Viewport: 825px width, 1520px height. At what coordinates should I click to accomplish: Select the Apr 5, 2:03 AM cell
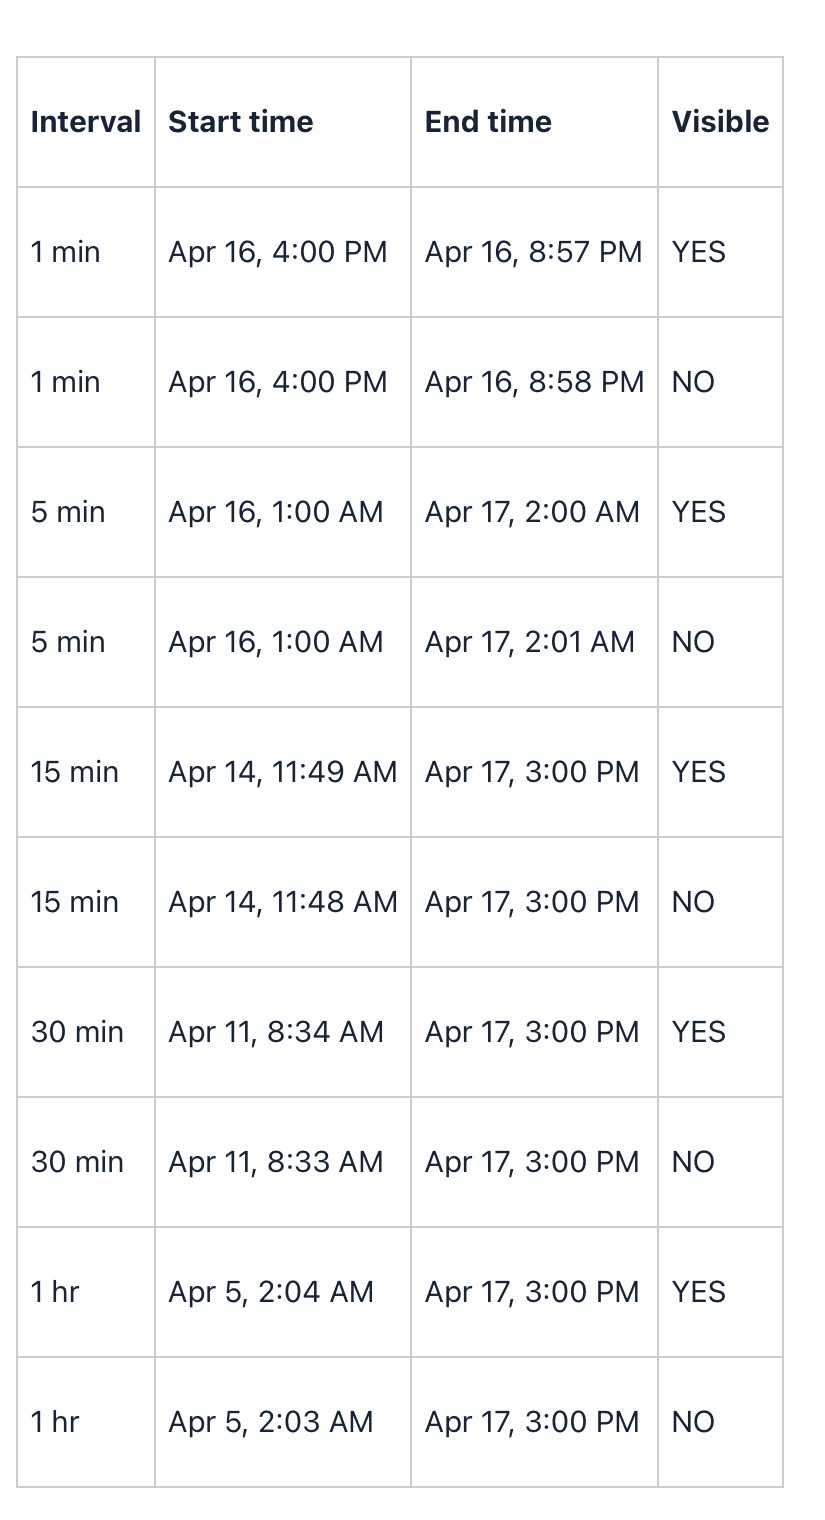(271, 1422)
